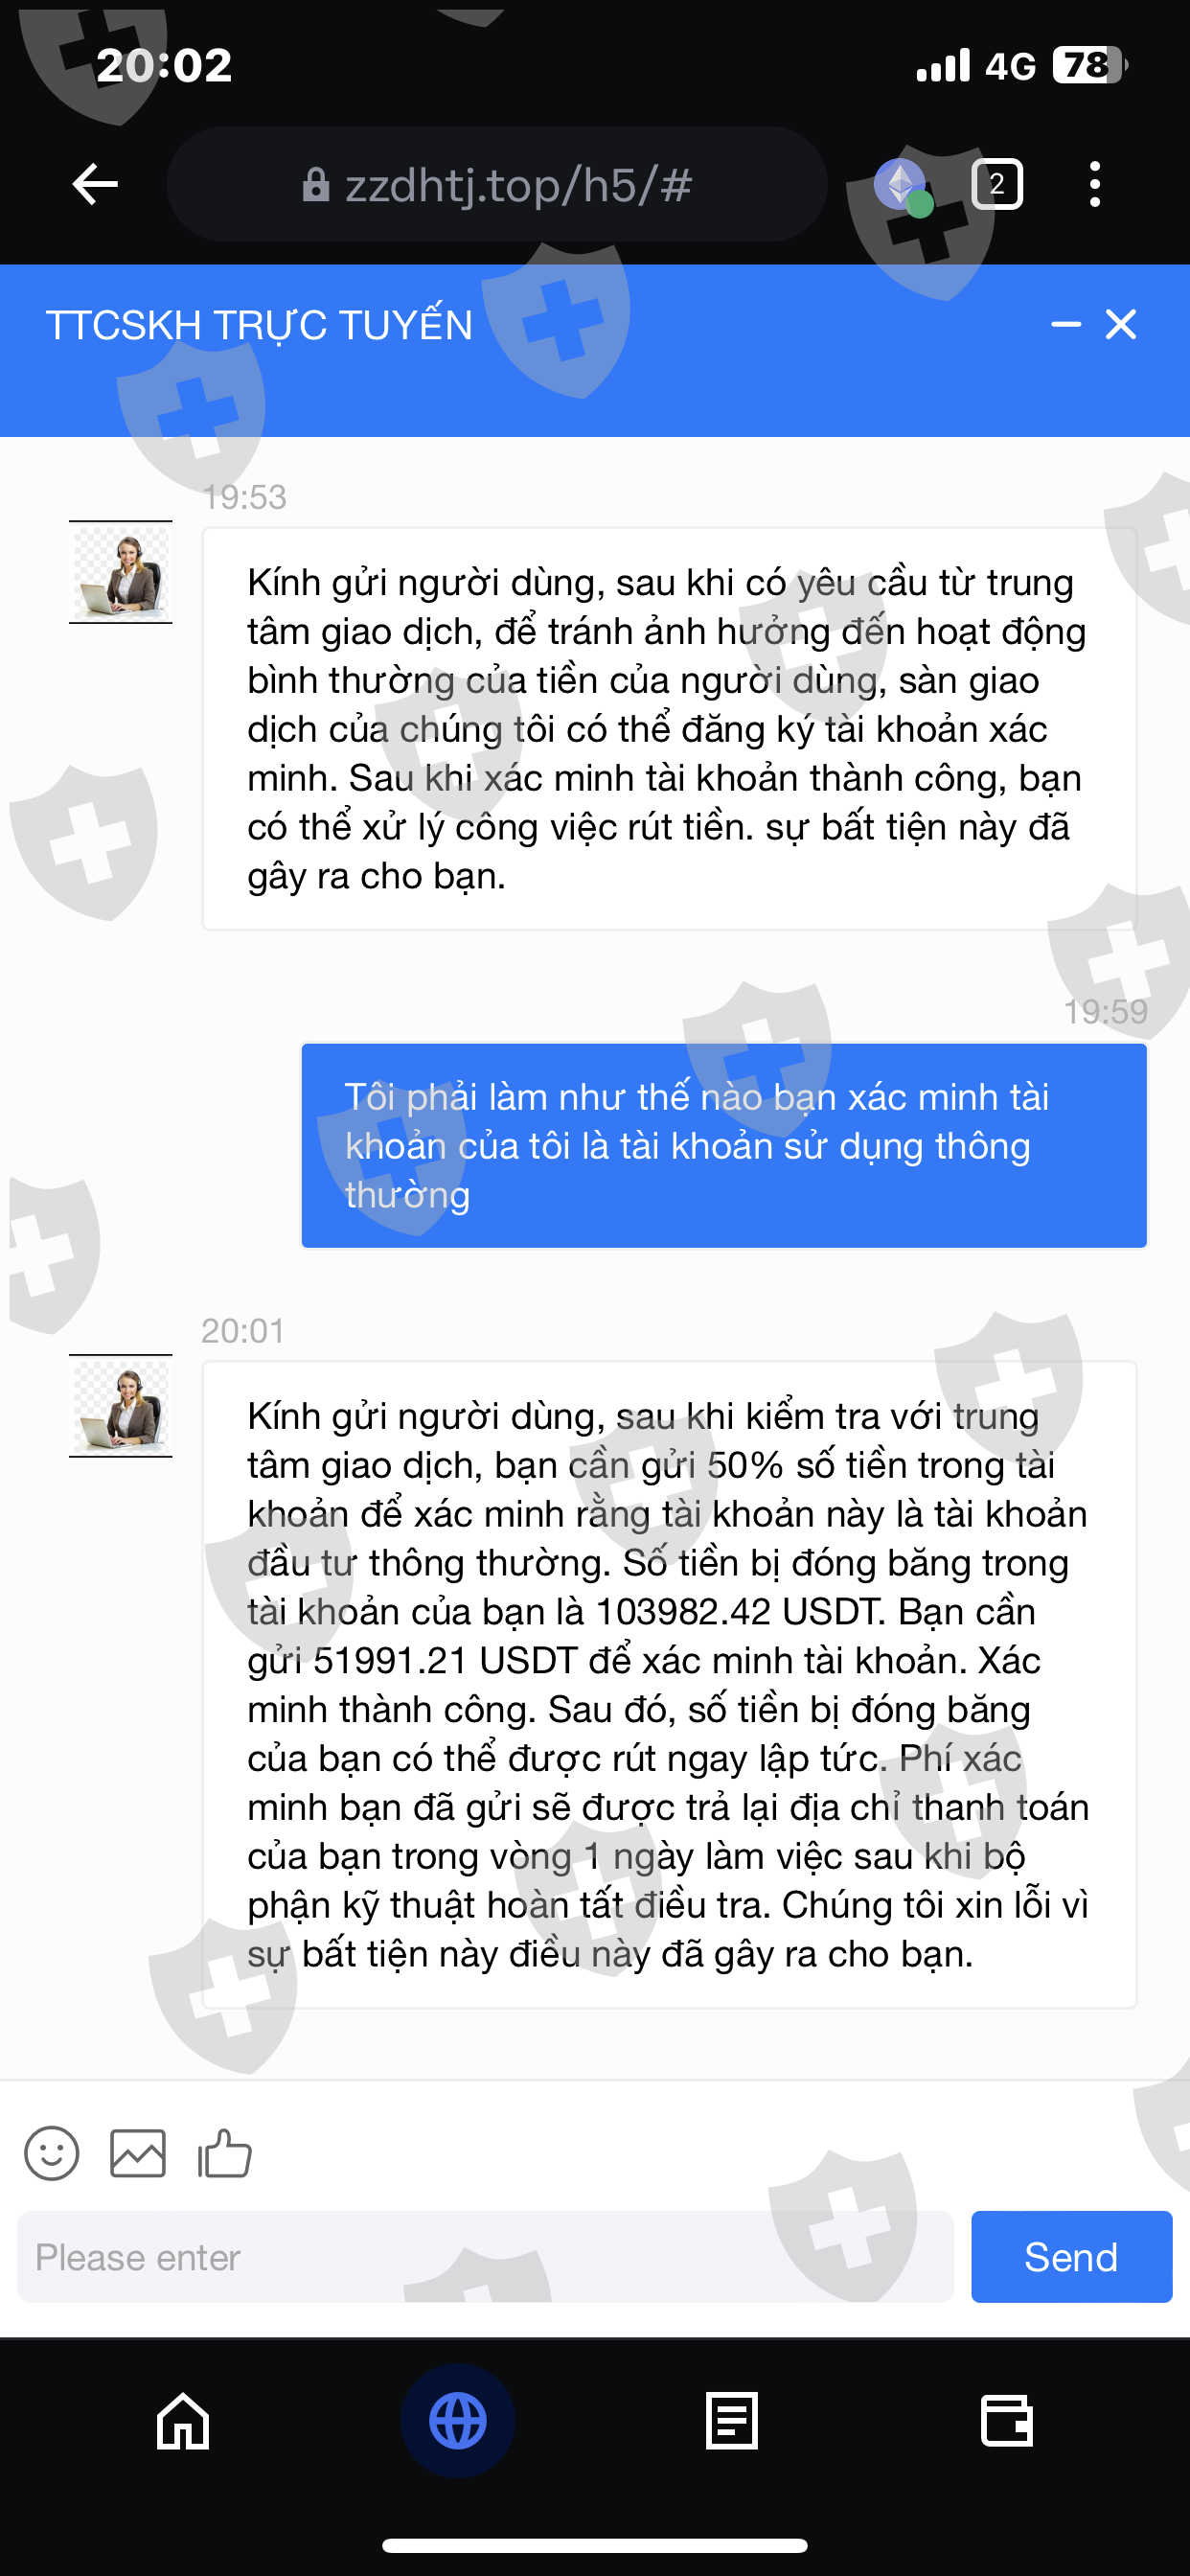Tap the lock icon beside the URL
This screenshot has width=1190, height=2576.
[316, 185]
